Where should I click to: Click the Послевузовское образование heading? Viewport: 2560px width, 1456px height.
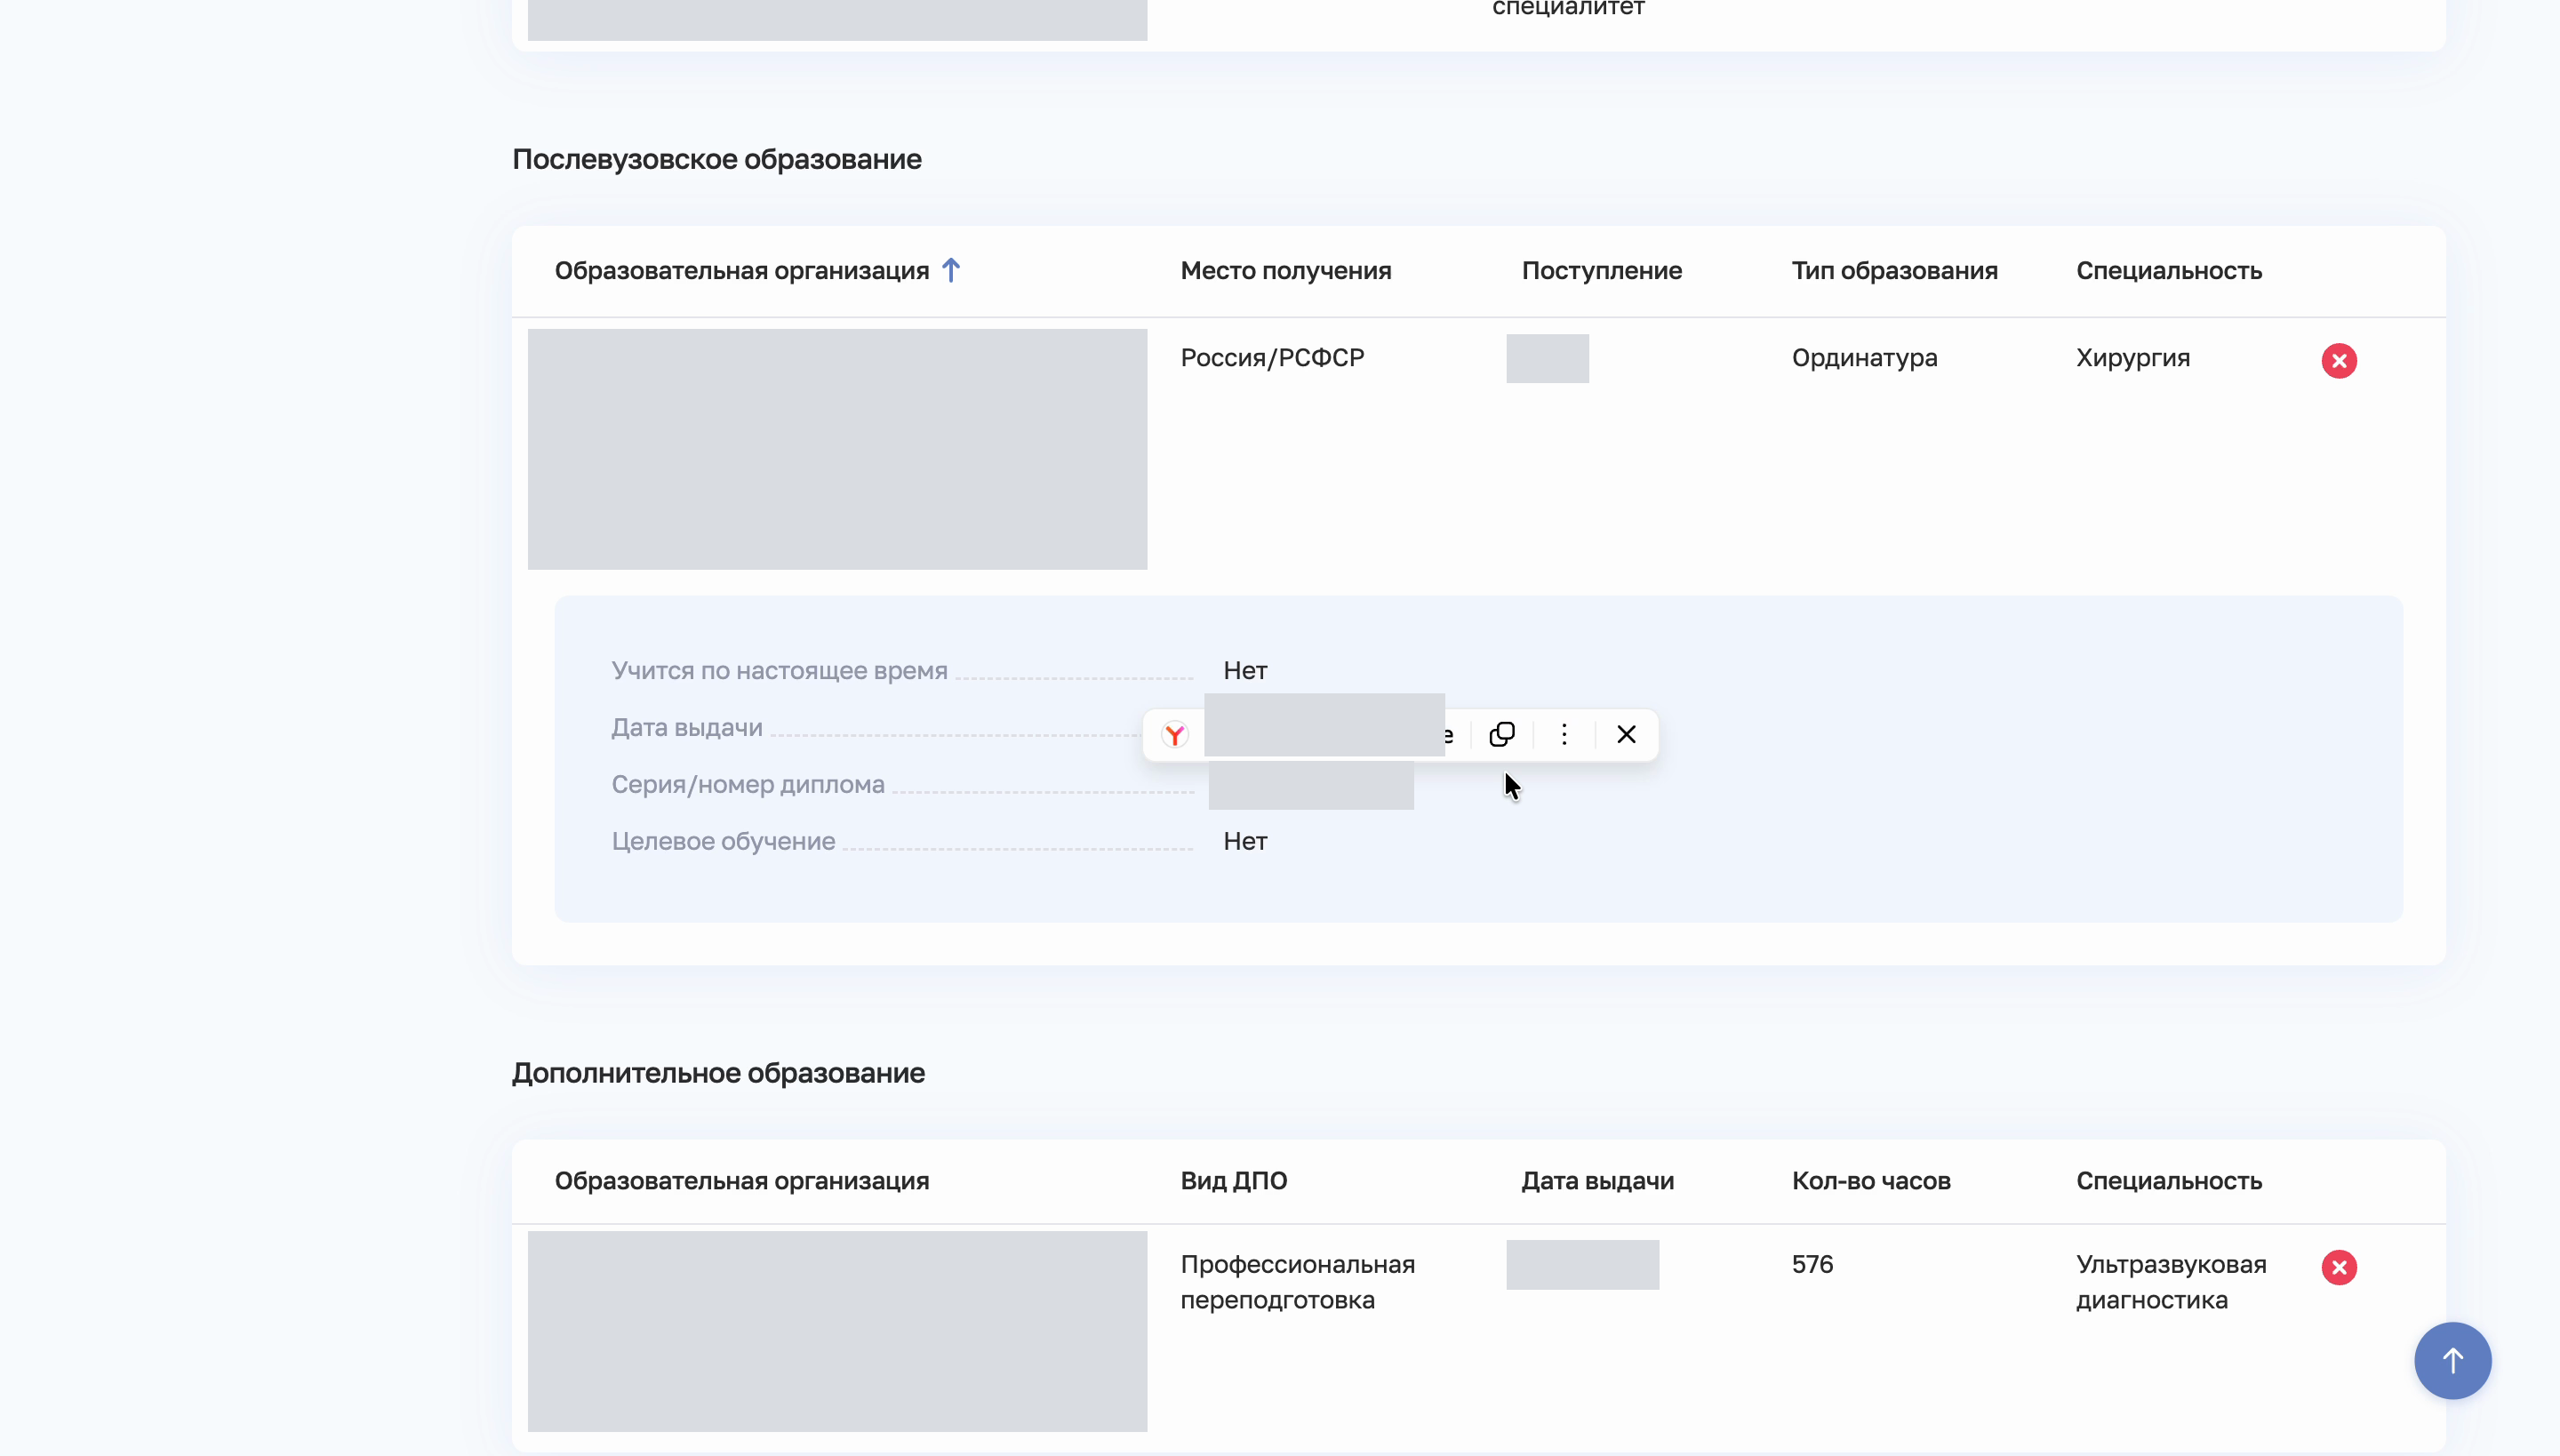tap(716, 160)
